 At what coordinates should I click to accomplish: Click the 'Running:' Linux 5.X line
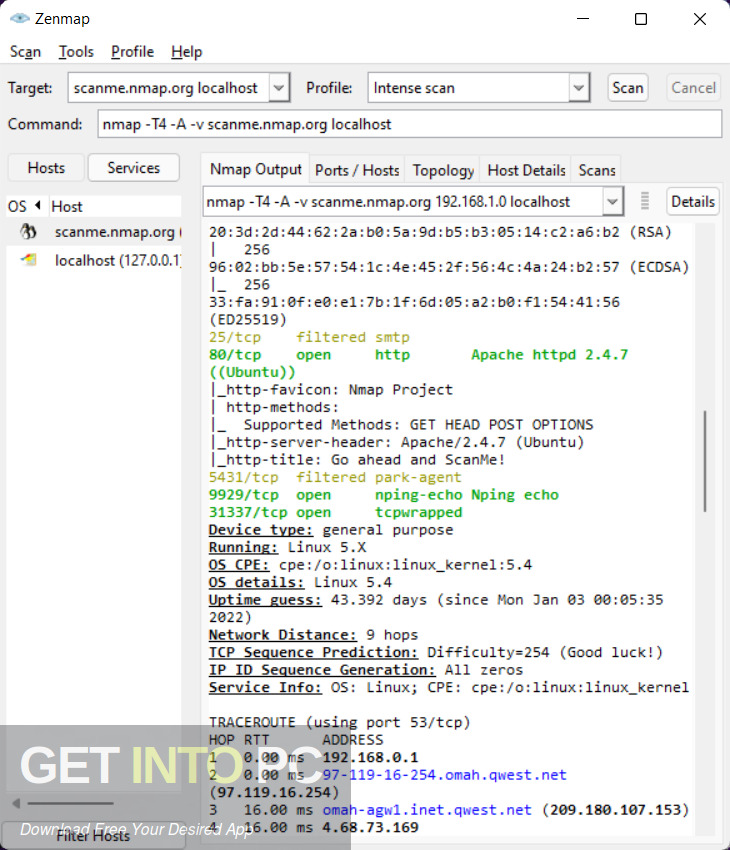click(288, 547)
